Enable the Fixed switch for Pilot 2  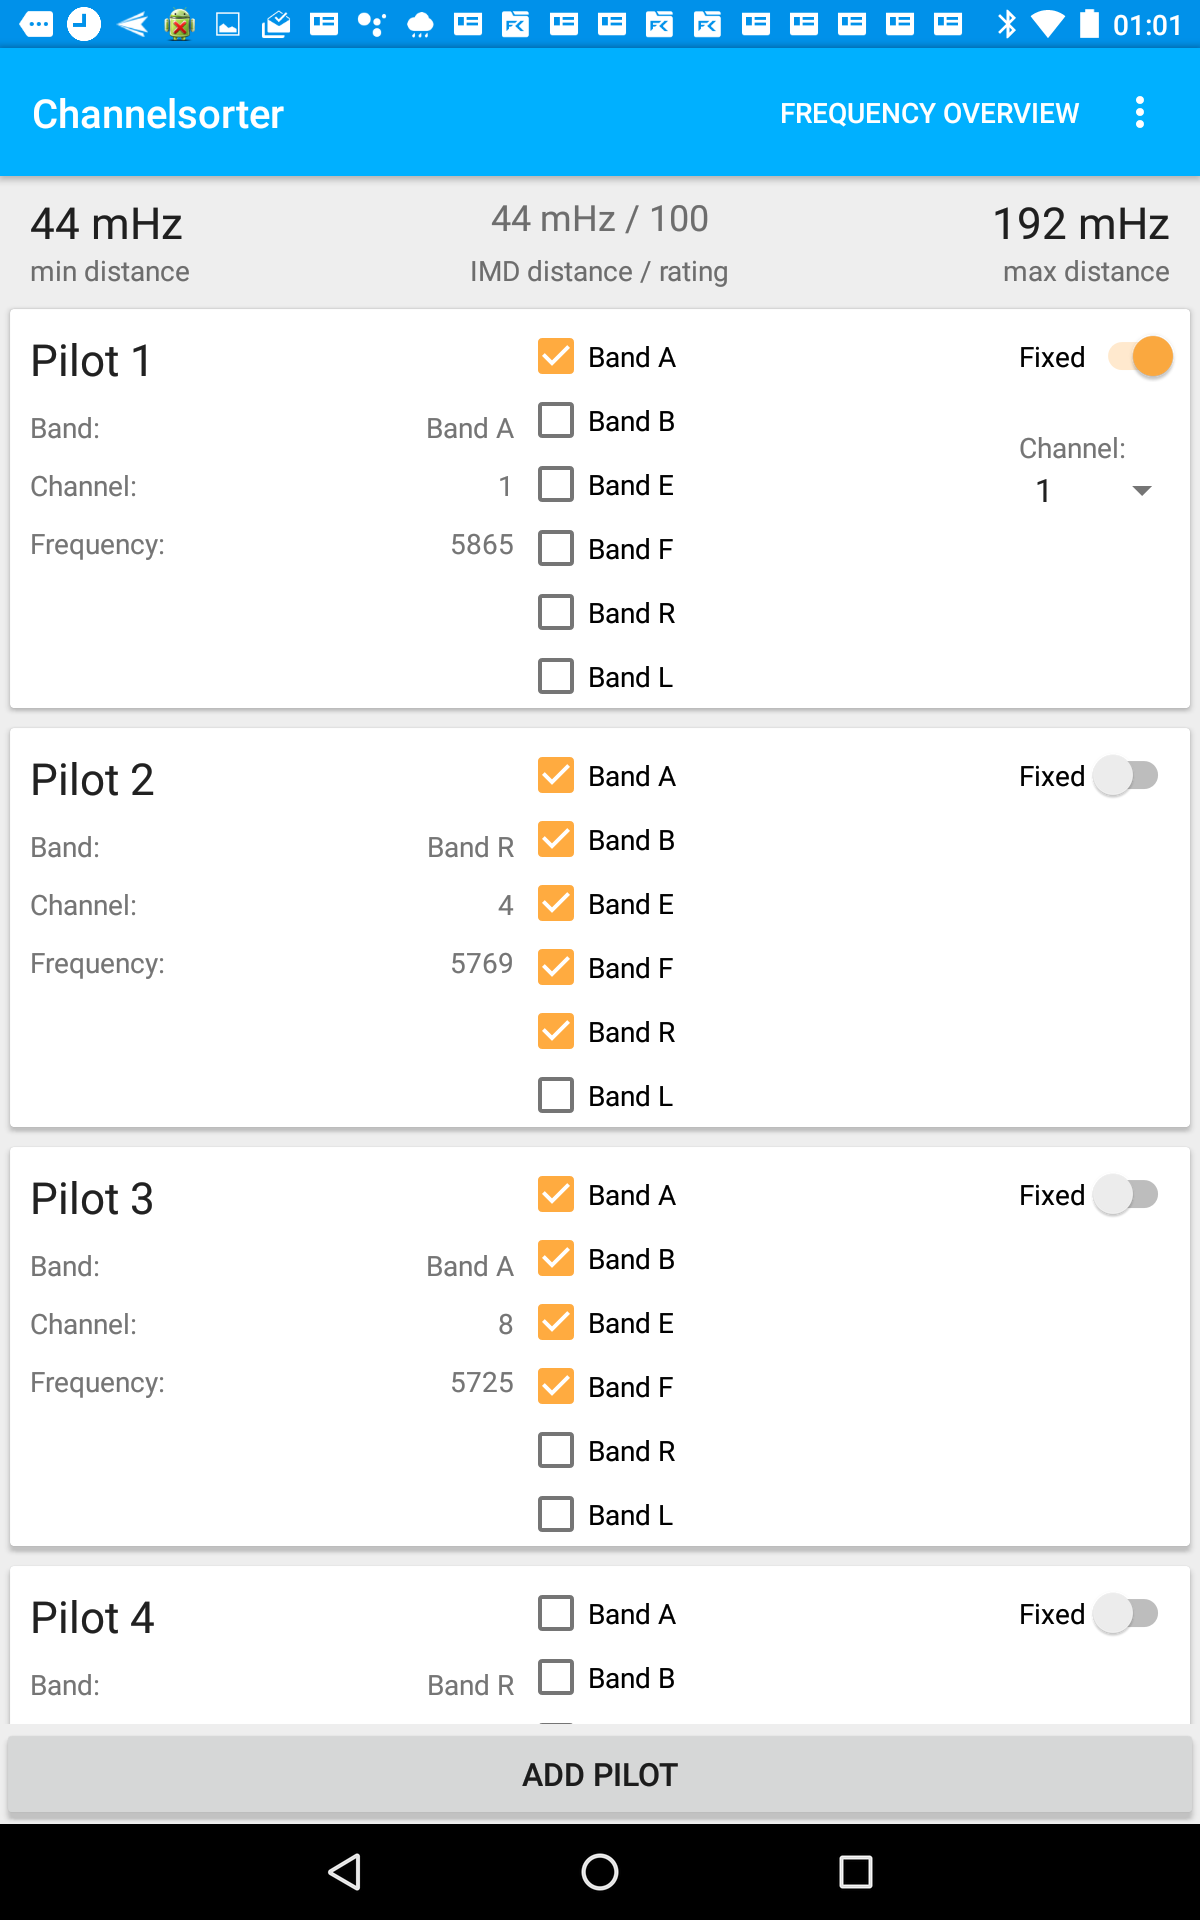(1126, 776)
